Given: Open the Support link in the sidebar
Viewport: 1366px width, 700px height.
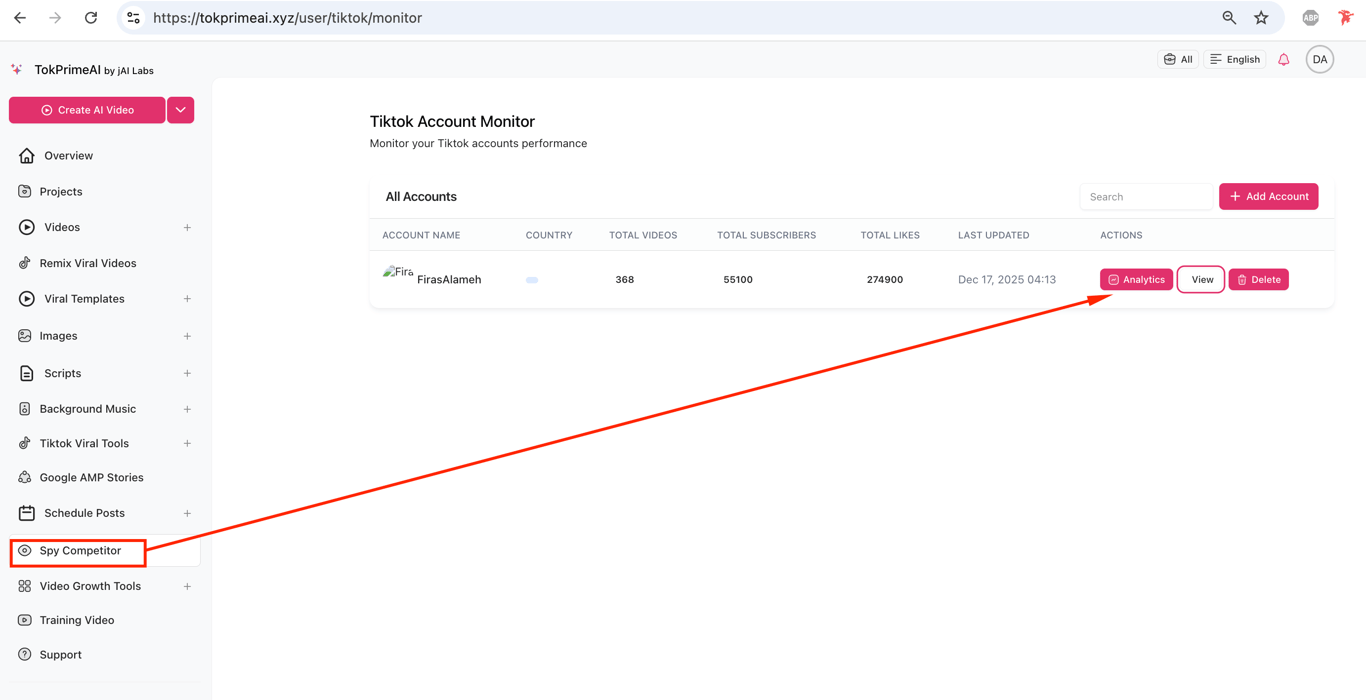Looking at the screenshot, I should pyautogui.click(x=61, y=655).
